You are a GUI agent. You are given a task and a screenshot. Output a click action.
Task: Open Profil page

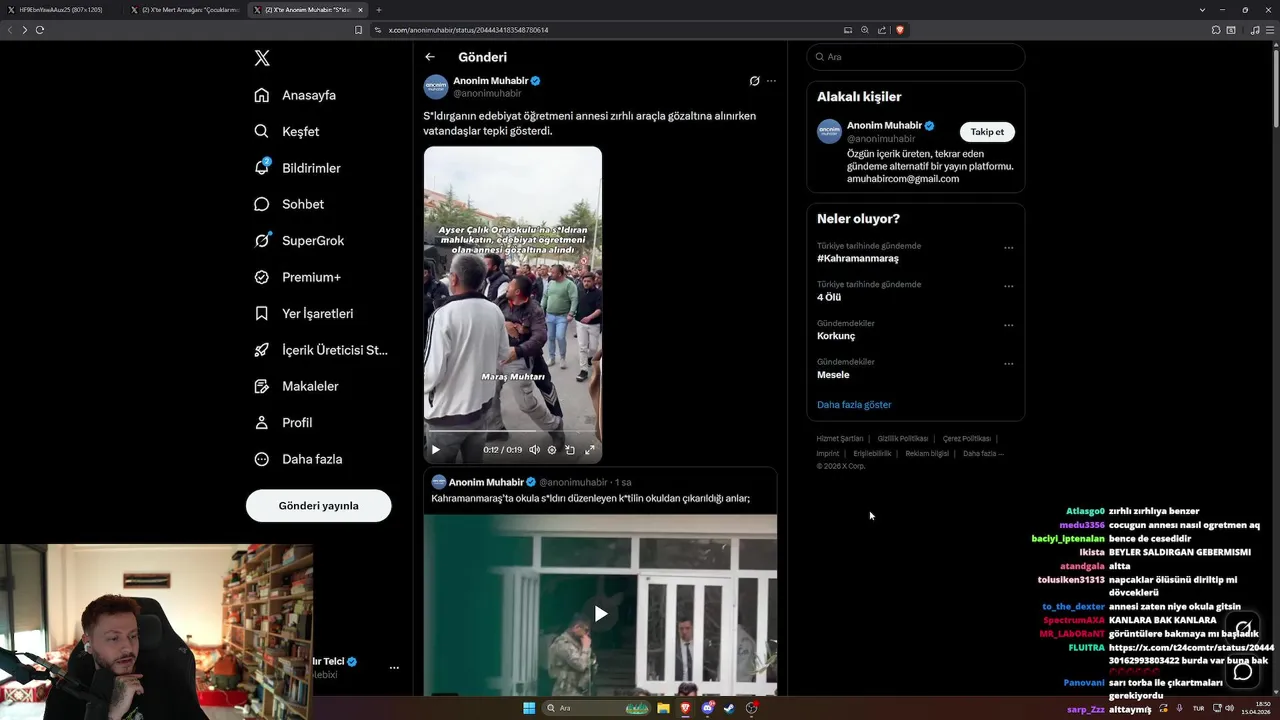[283, 422]
